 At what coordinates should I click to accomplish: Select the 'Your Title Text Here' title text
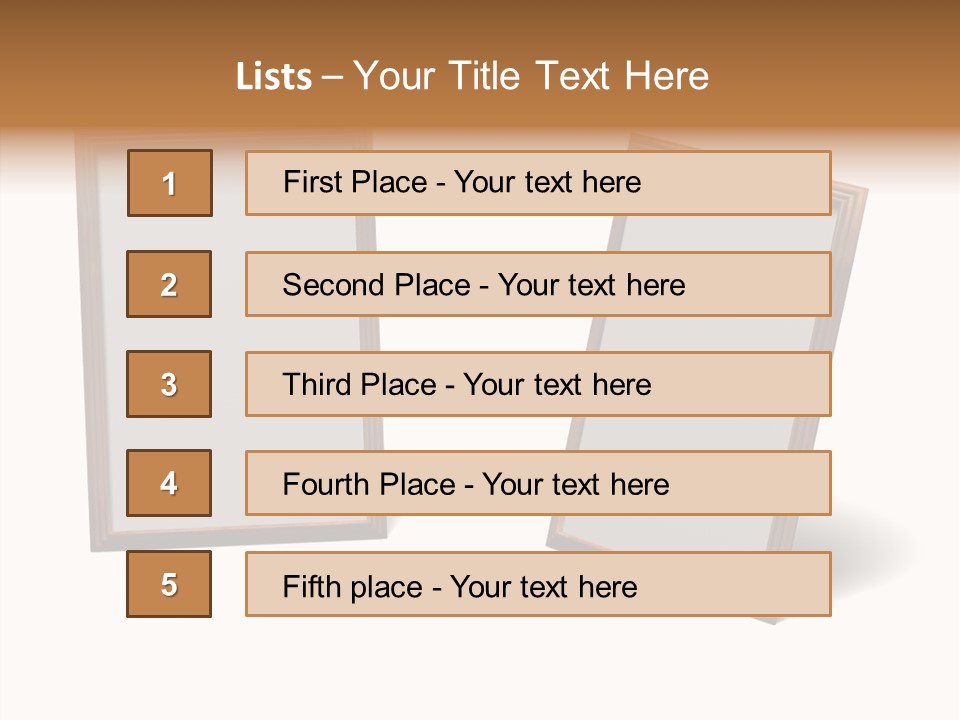point(531,77)
